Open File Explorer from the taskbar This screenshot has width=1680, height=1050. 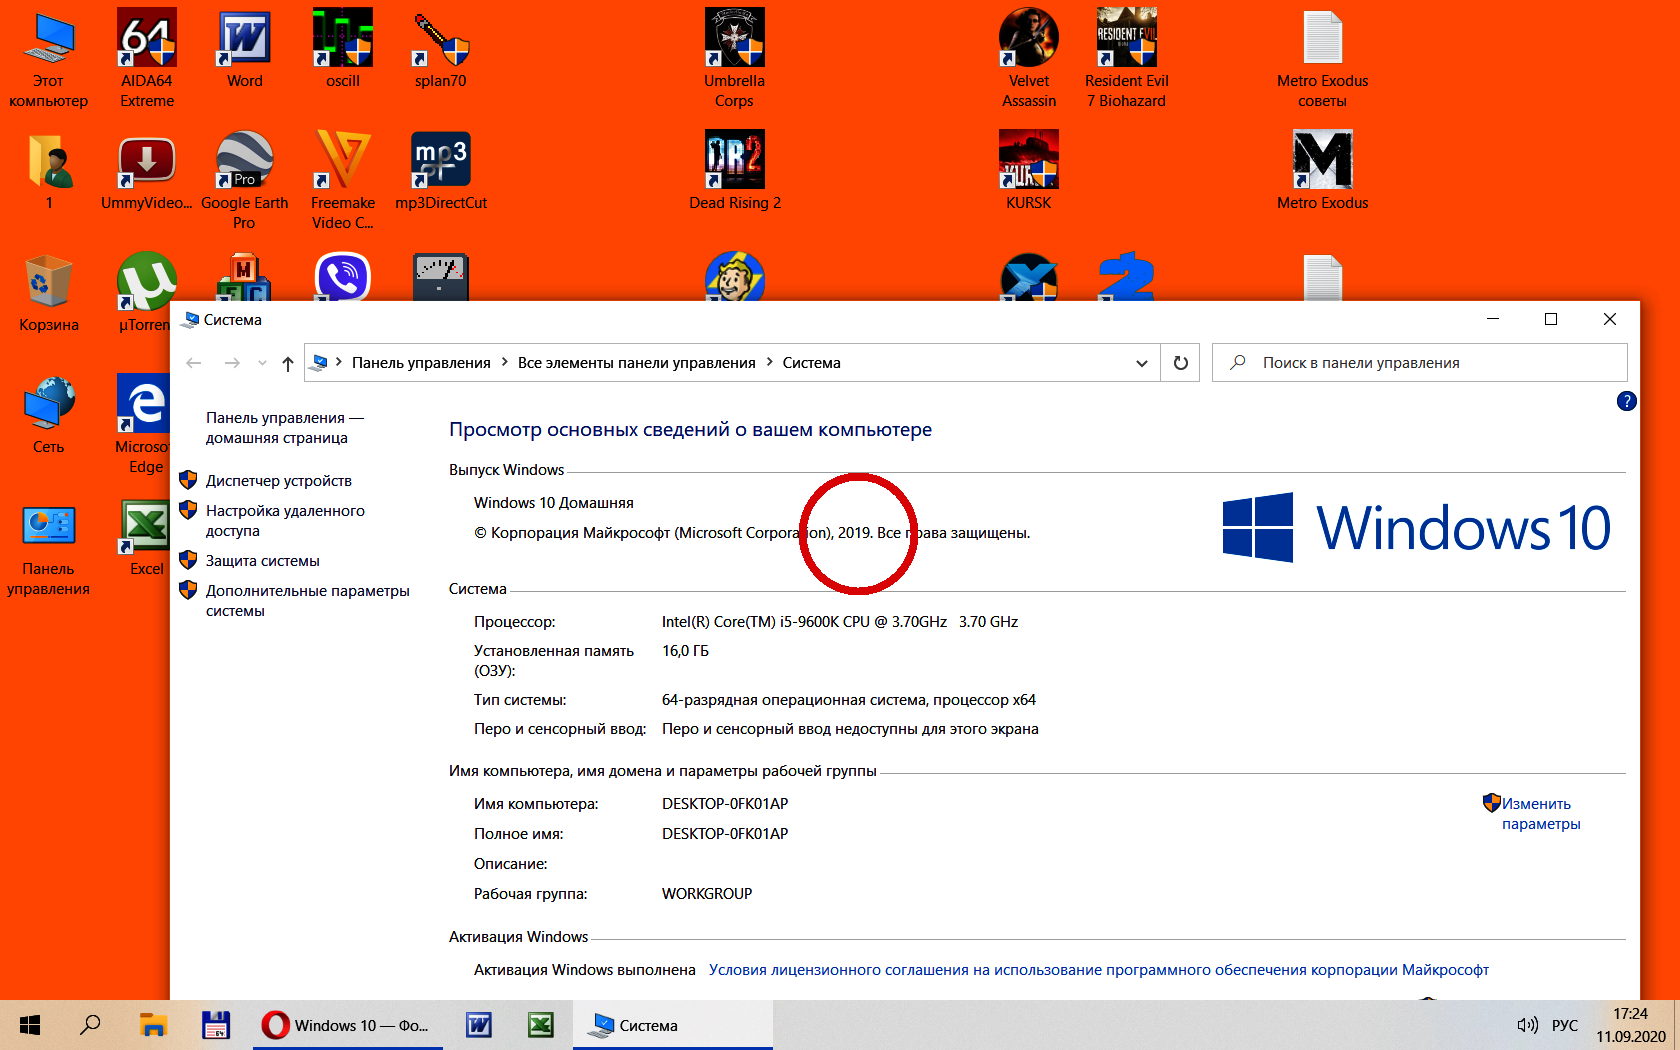tap(153, 1025)
